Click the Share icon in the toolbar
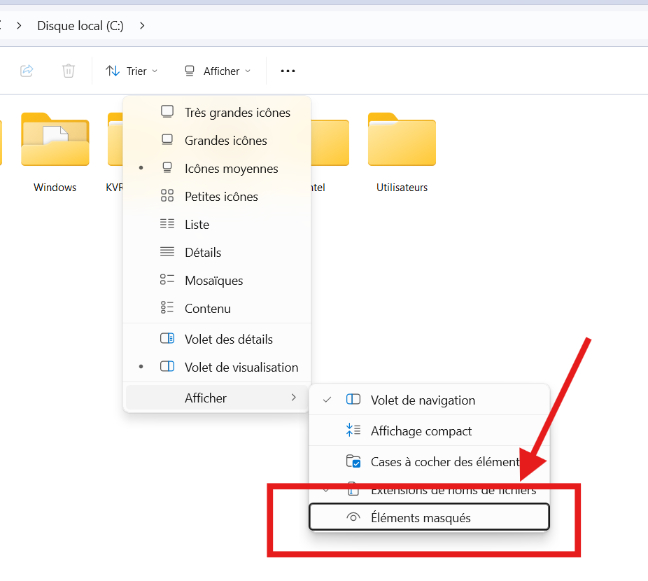Image resolution: width=648 pixels, height=581 pixels. tap(26, 71)
